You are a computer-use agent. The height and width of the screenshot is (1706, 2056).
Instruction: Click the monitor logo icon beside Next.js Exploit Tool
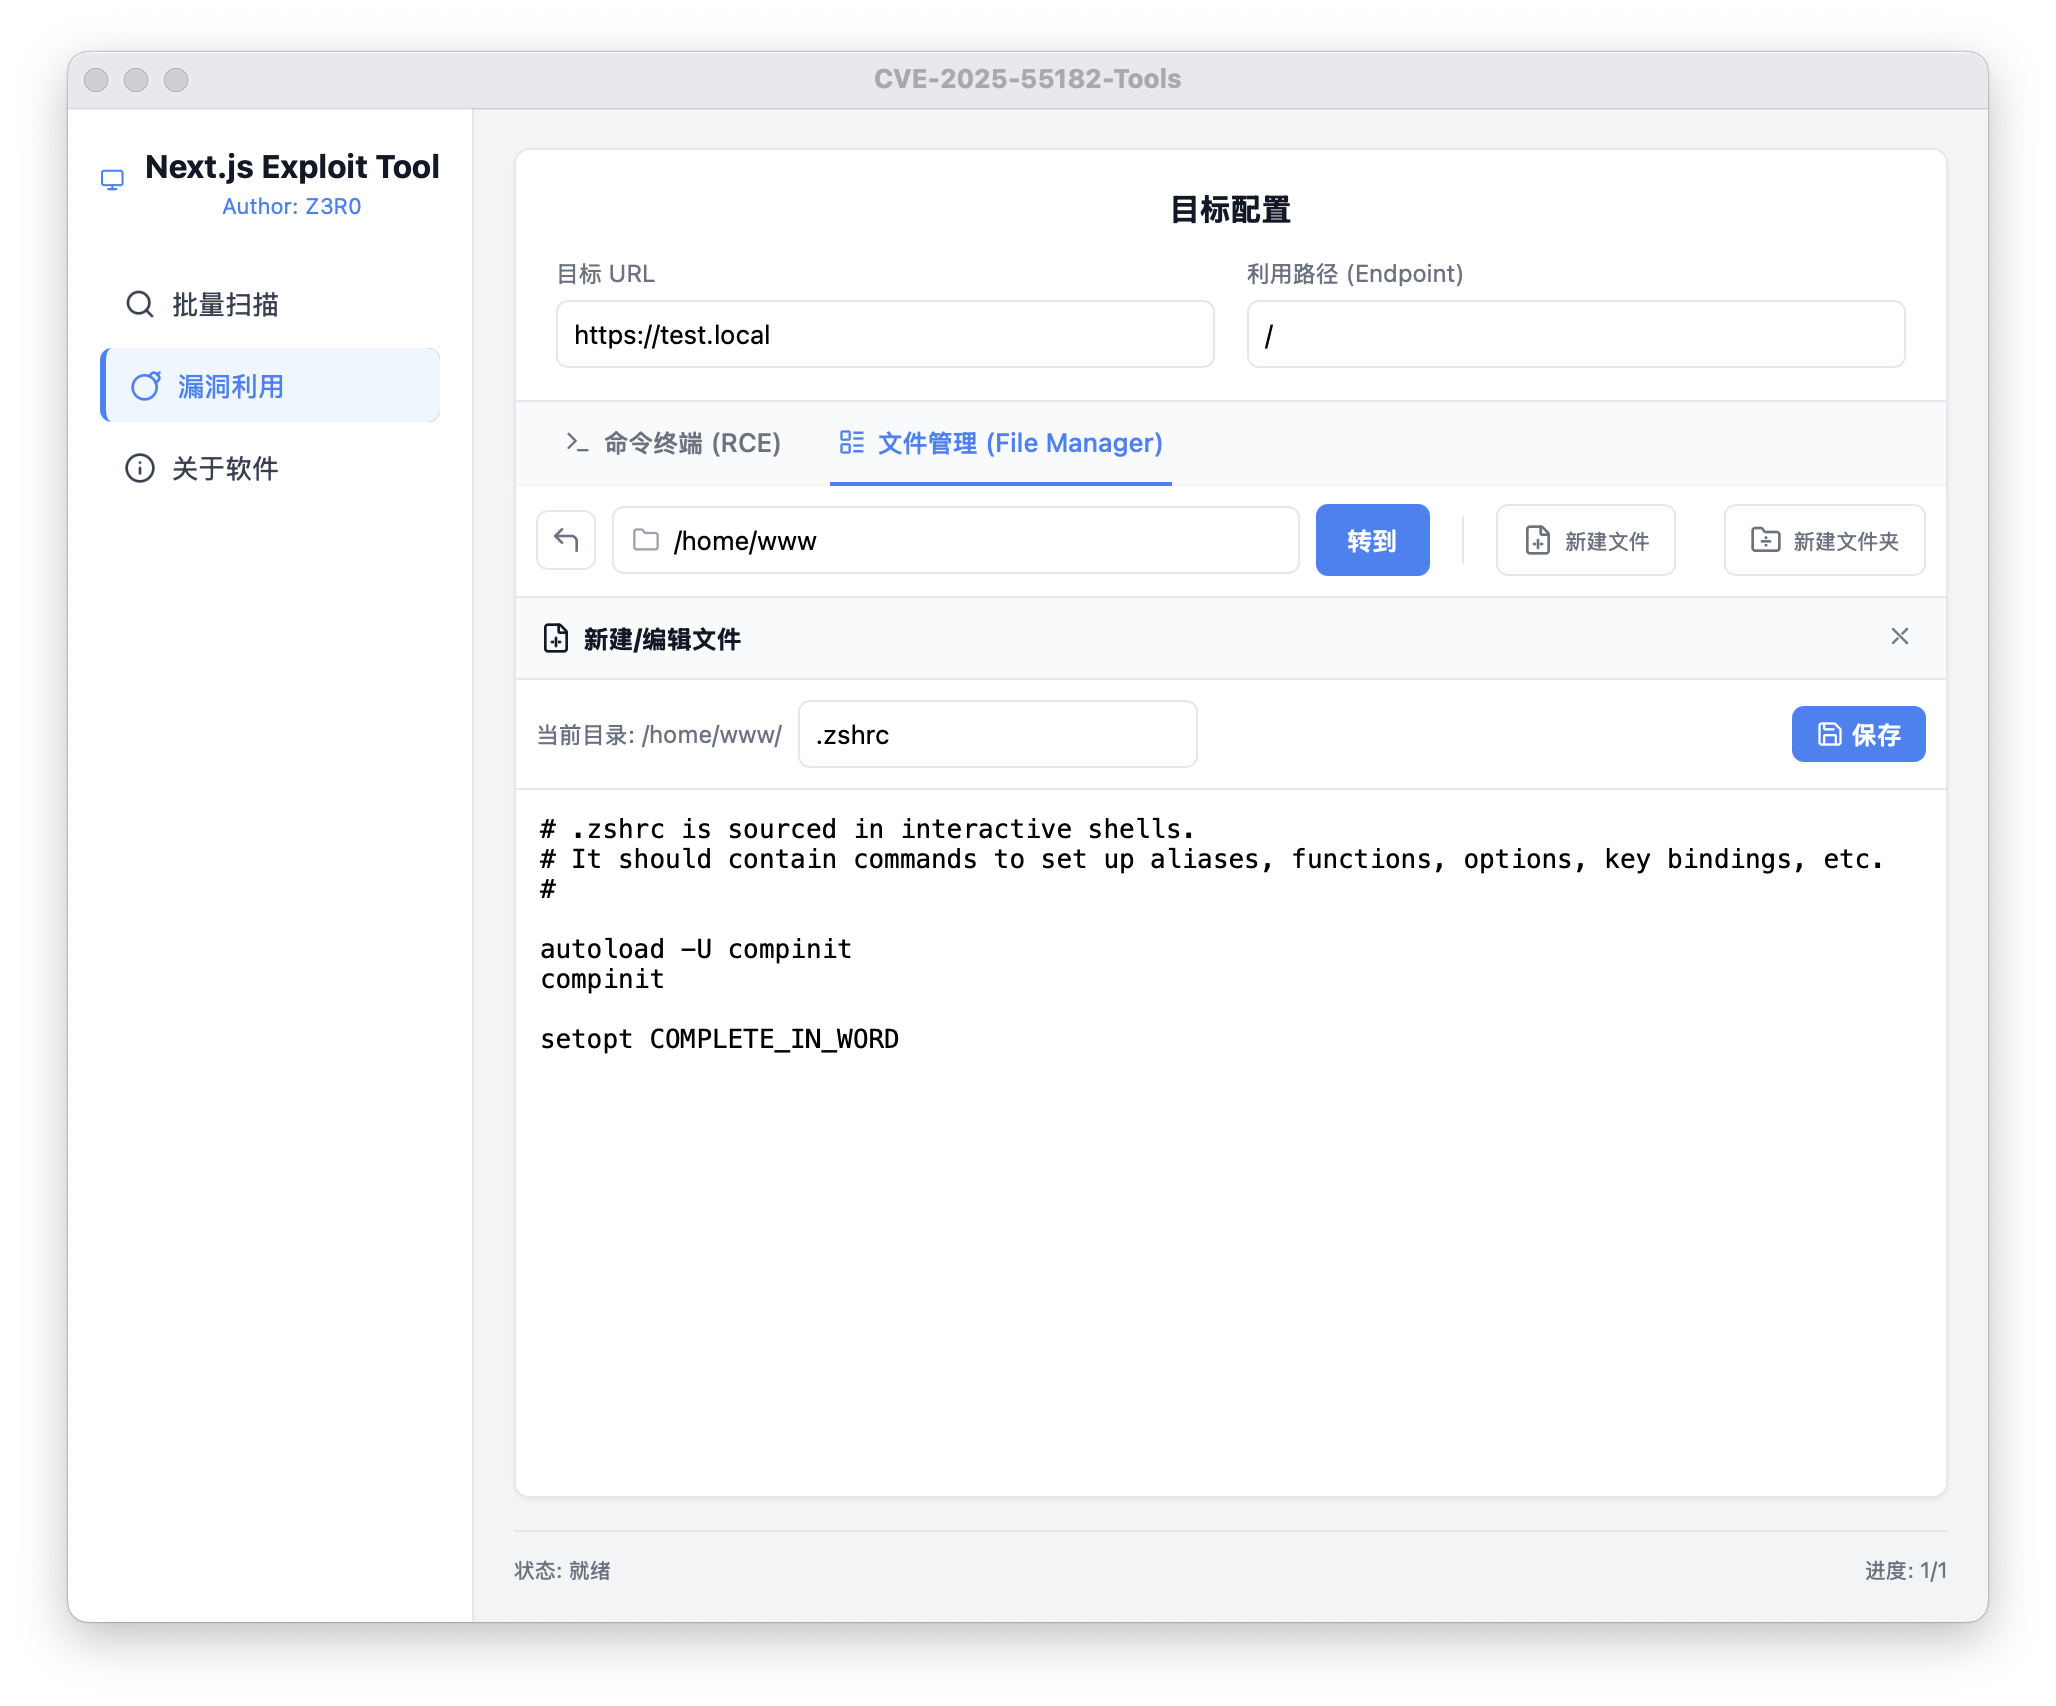112,180
